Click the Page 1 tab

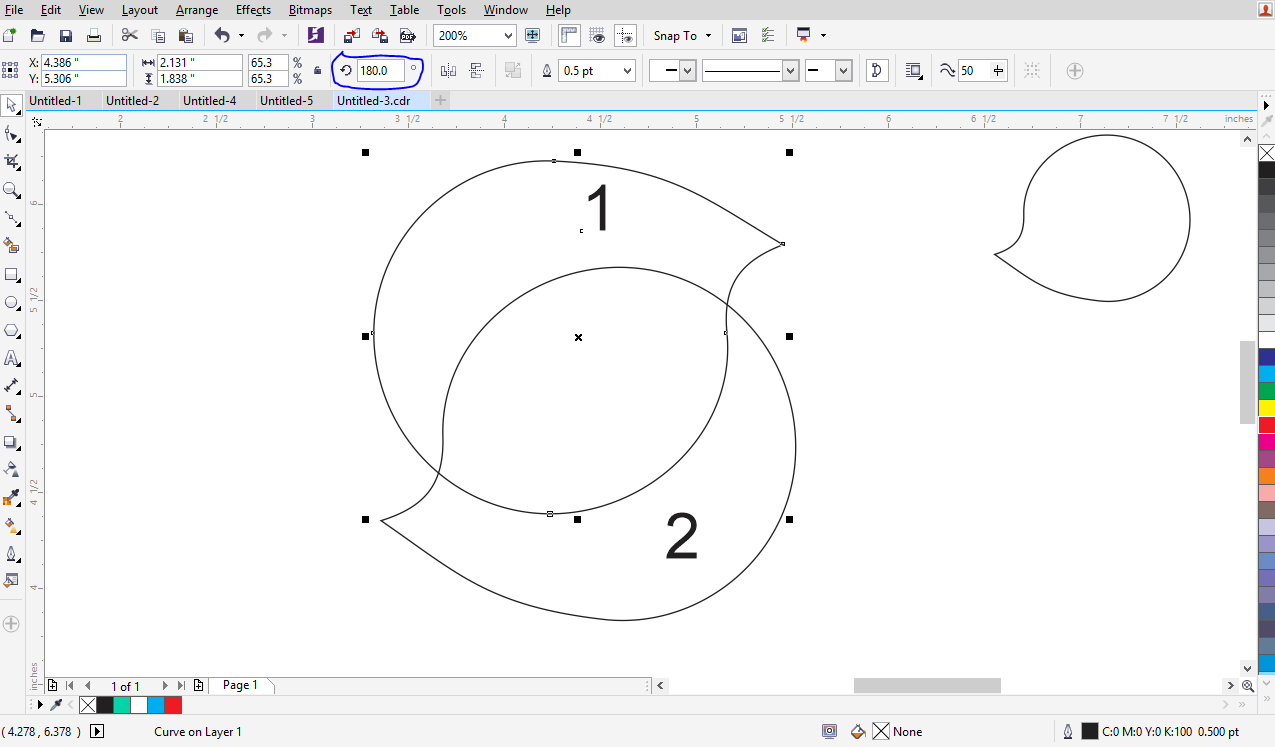pyautogui.click(x=240, y=685)
